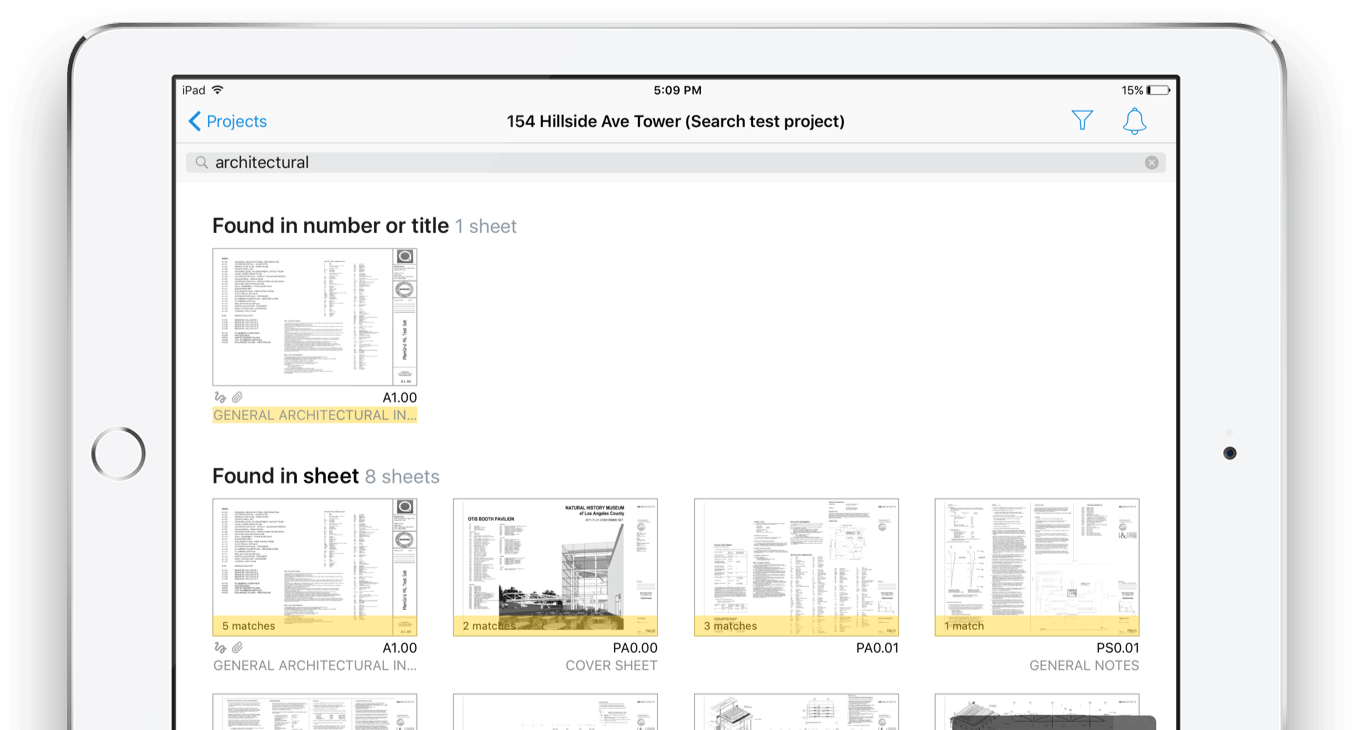Tap the Wi-Fi icon in status bar
Screen dimensions: 1354x730
click(217, 90)
